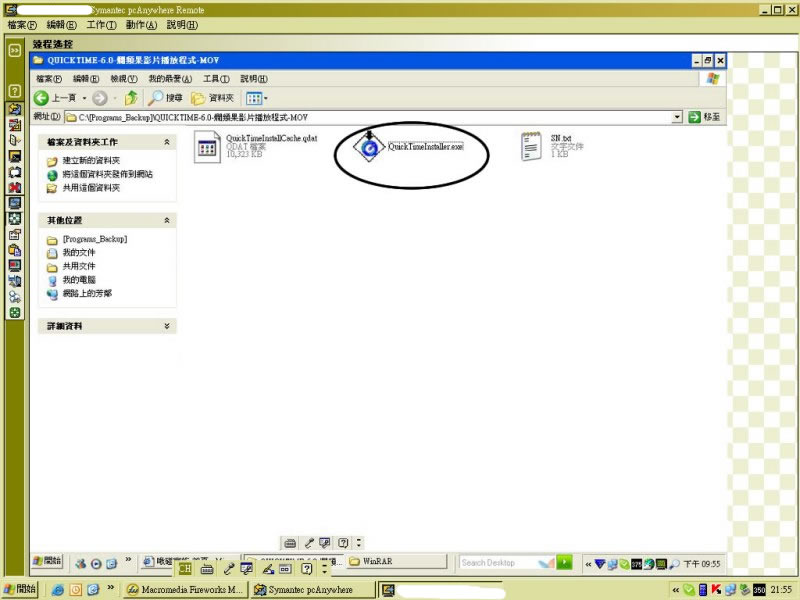
Task: Select the SN.txt text file icon
Action: tap(531, 146)
